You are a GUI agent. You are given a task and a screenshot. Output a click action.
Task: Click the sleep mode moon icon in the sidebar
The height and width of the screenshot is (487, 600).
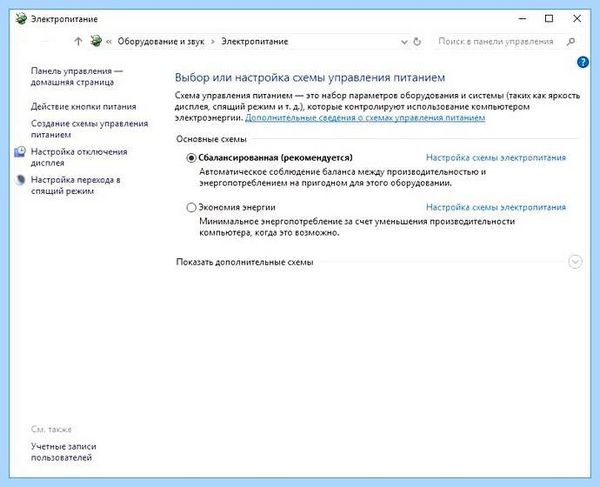(20, 180)
